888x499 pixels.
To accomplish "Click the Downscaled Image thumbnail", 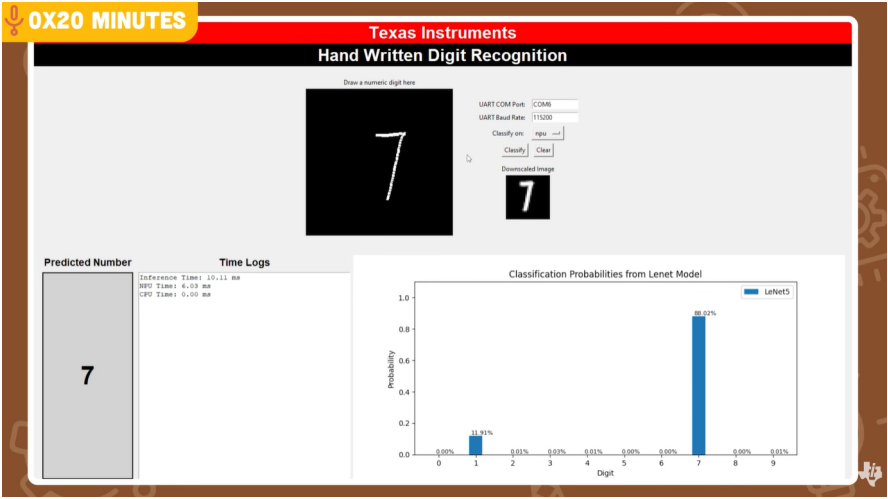I will tap(528, 197).
